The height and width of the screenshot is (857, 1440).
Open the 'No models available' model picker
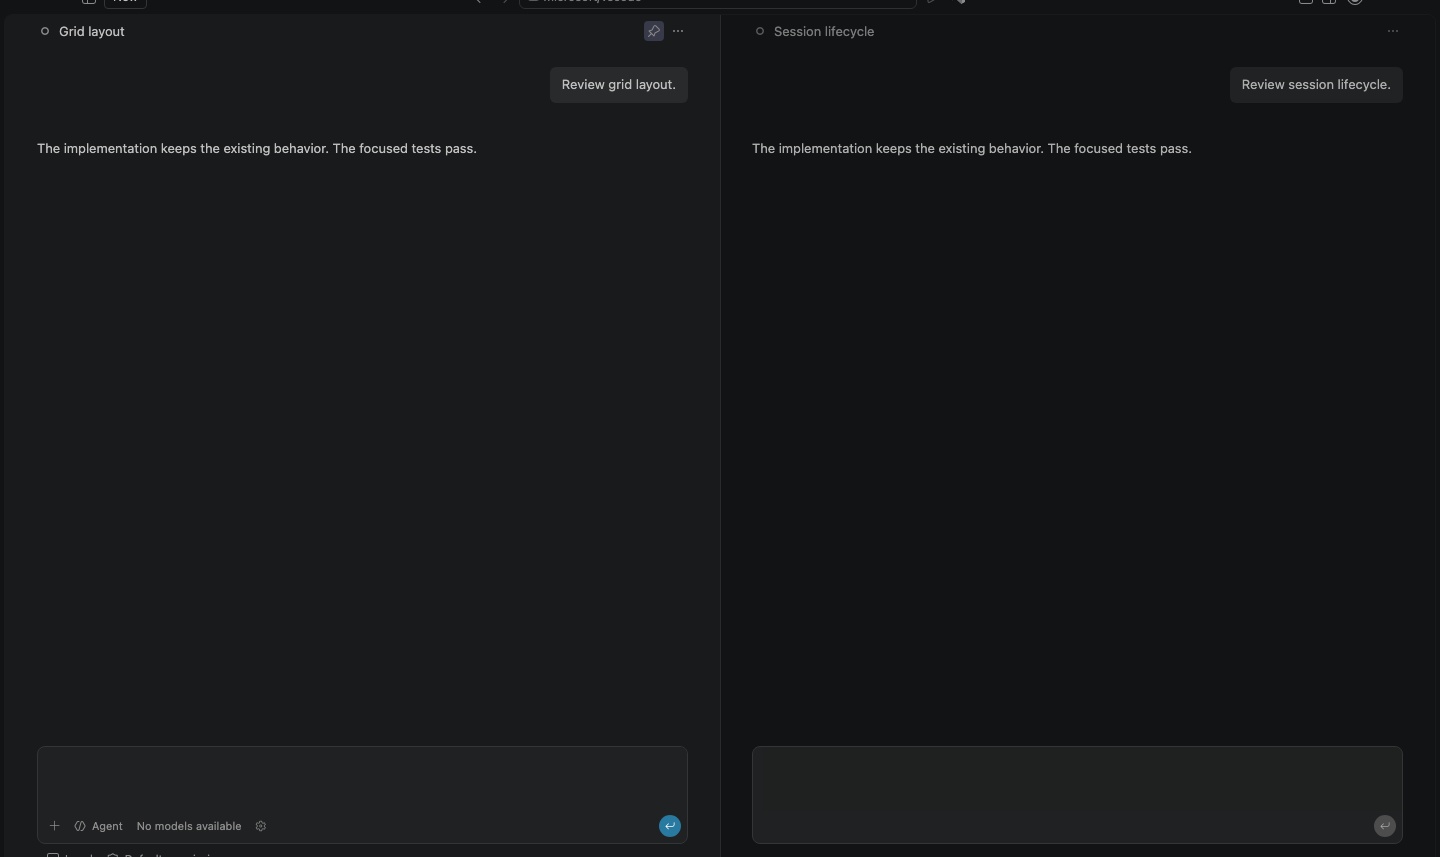pyautogui.click(x=189, y=826)
